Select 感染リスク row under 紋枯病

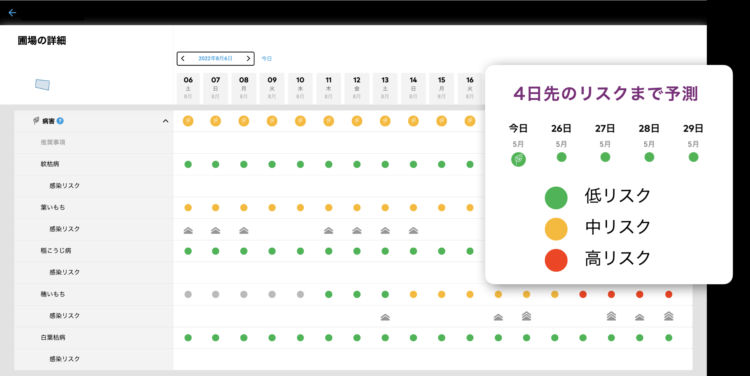[x=65, y=186]
